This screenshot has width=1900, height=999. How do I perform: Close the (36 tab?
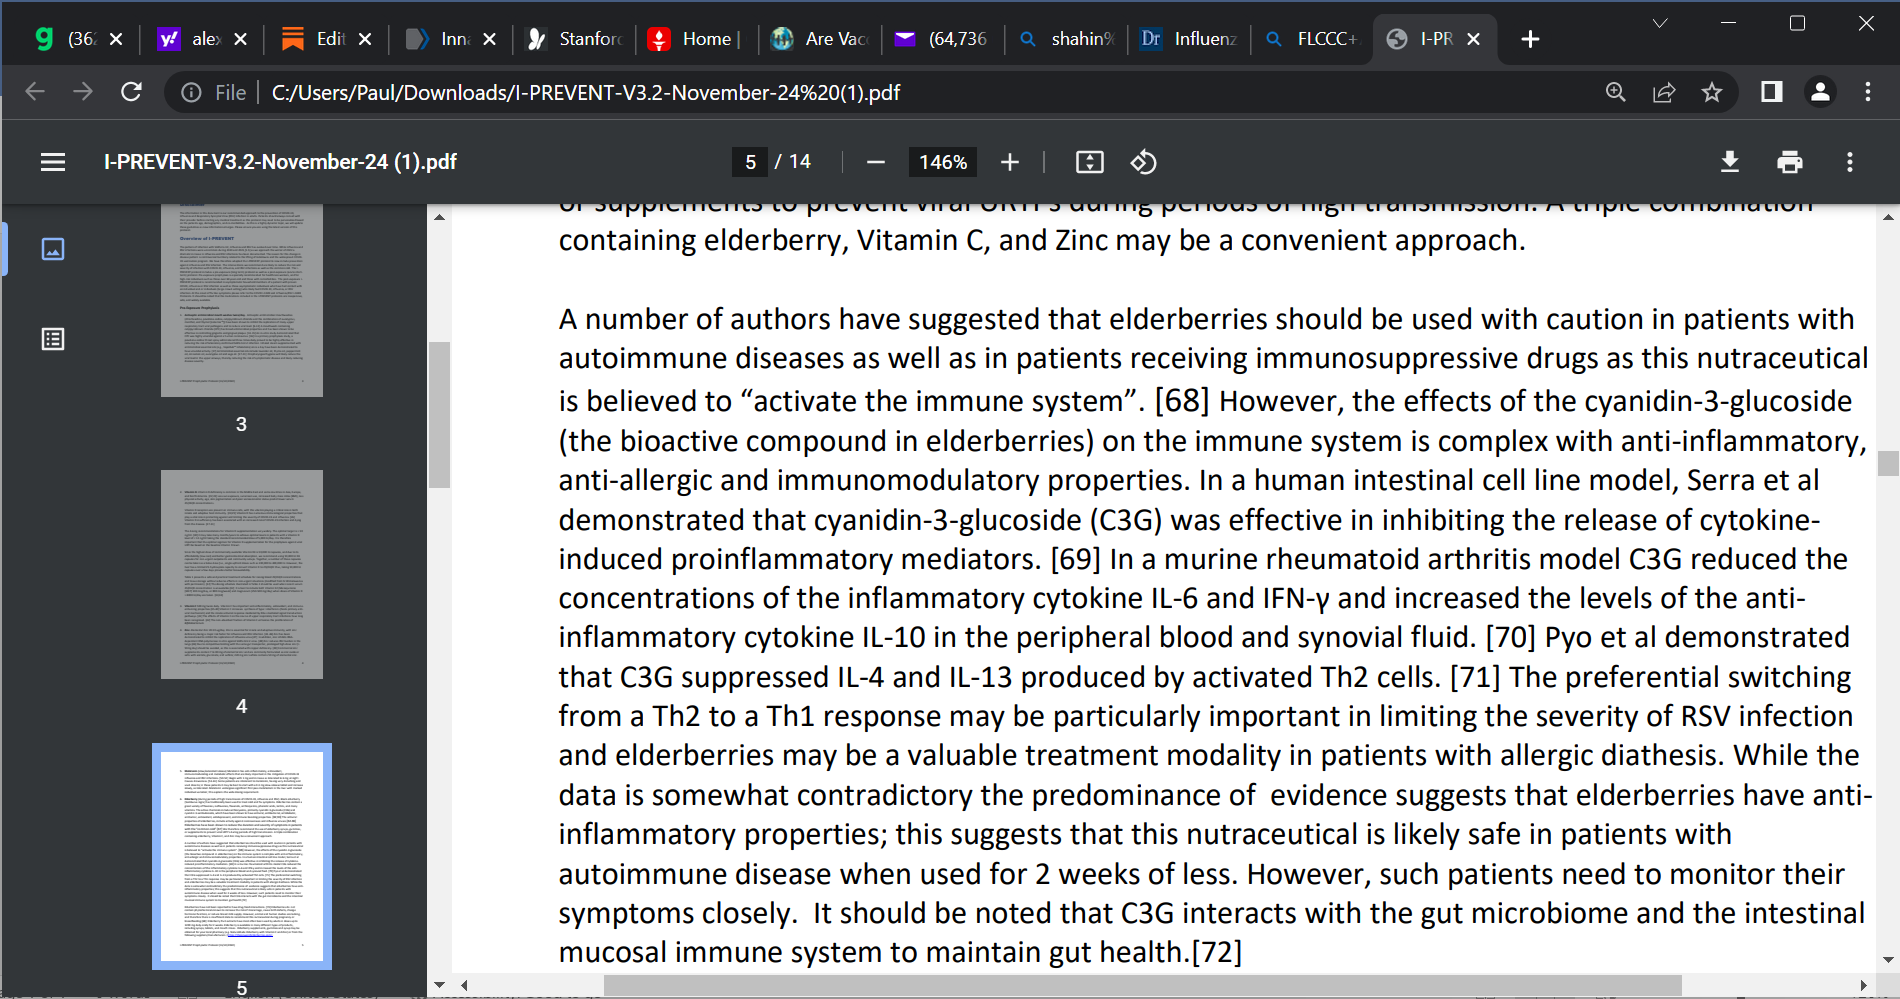(116, 39)
